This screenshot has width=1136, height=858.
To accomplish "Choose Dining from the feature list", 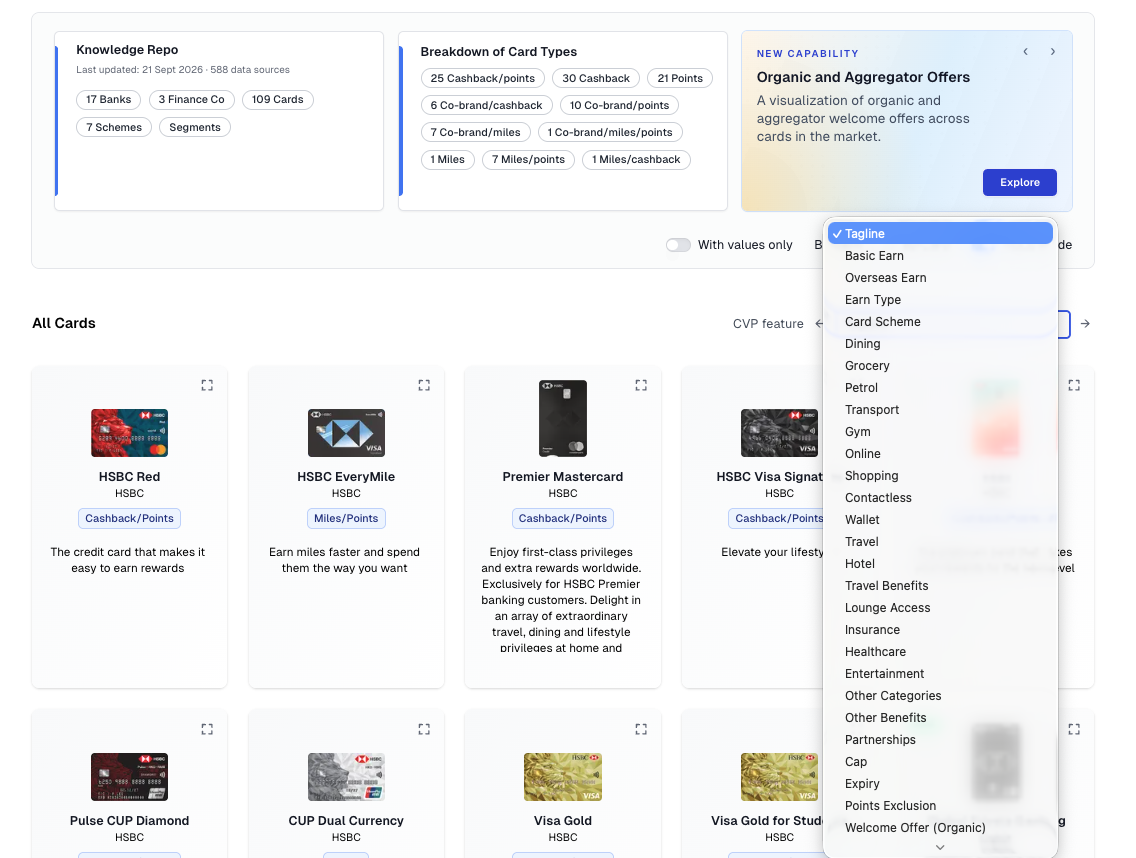I will (x=940, y=343).
